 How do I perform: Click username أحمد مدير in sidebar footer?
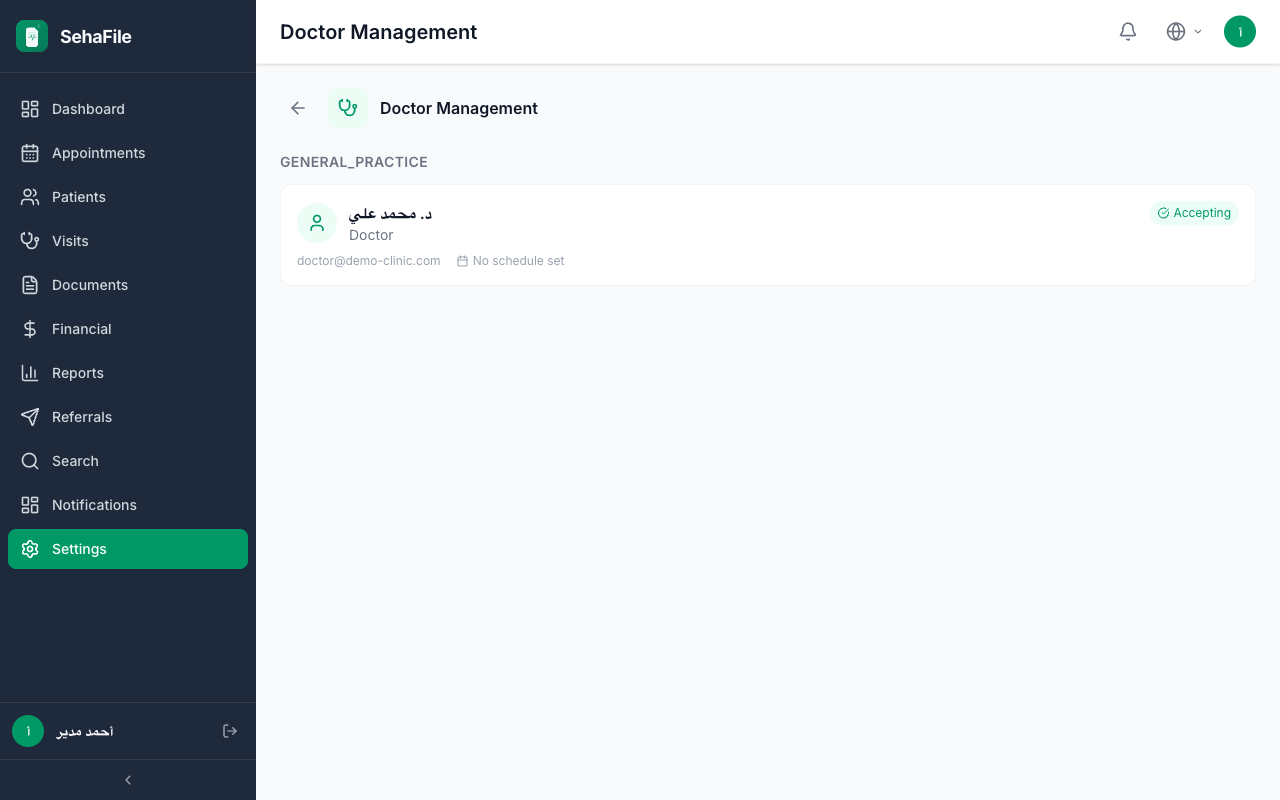(x=85, y=732)
